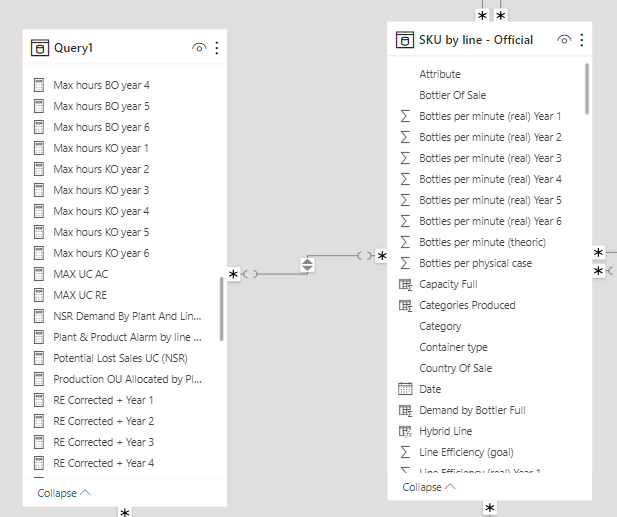Select the Bottler Of Sale field
Image resolution: width=617 pixels, height=517 pixels.
(453, 95)
